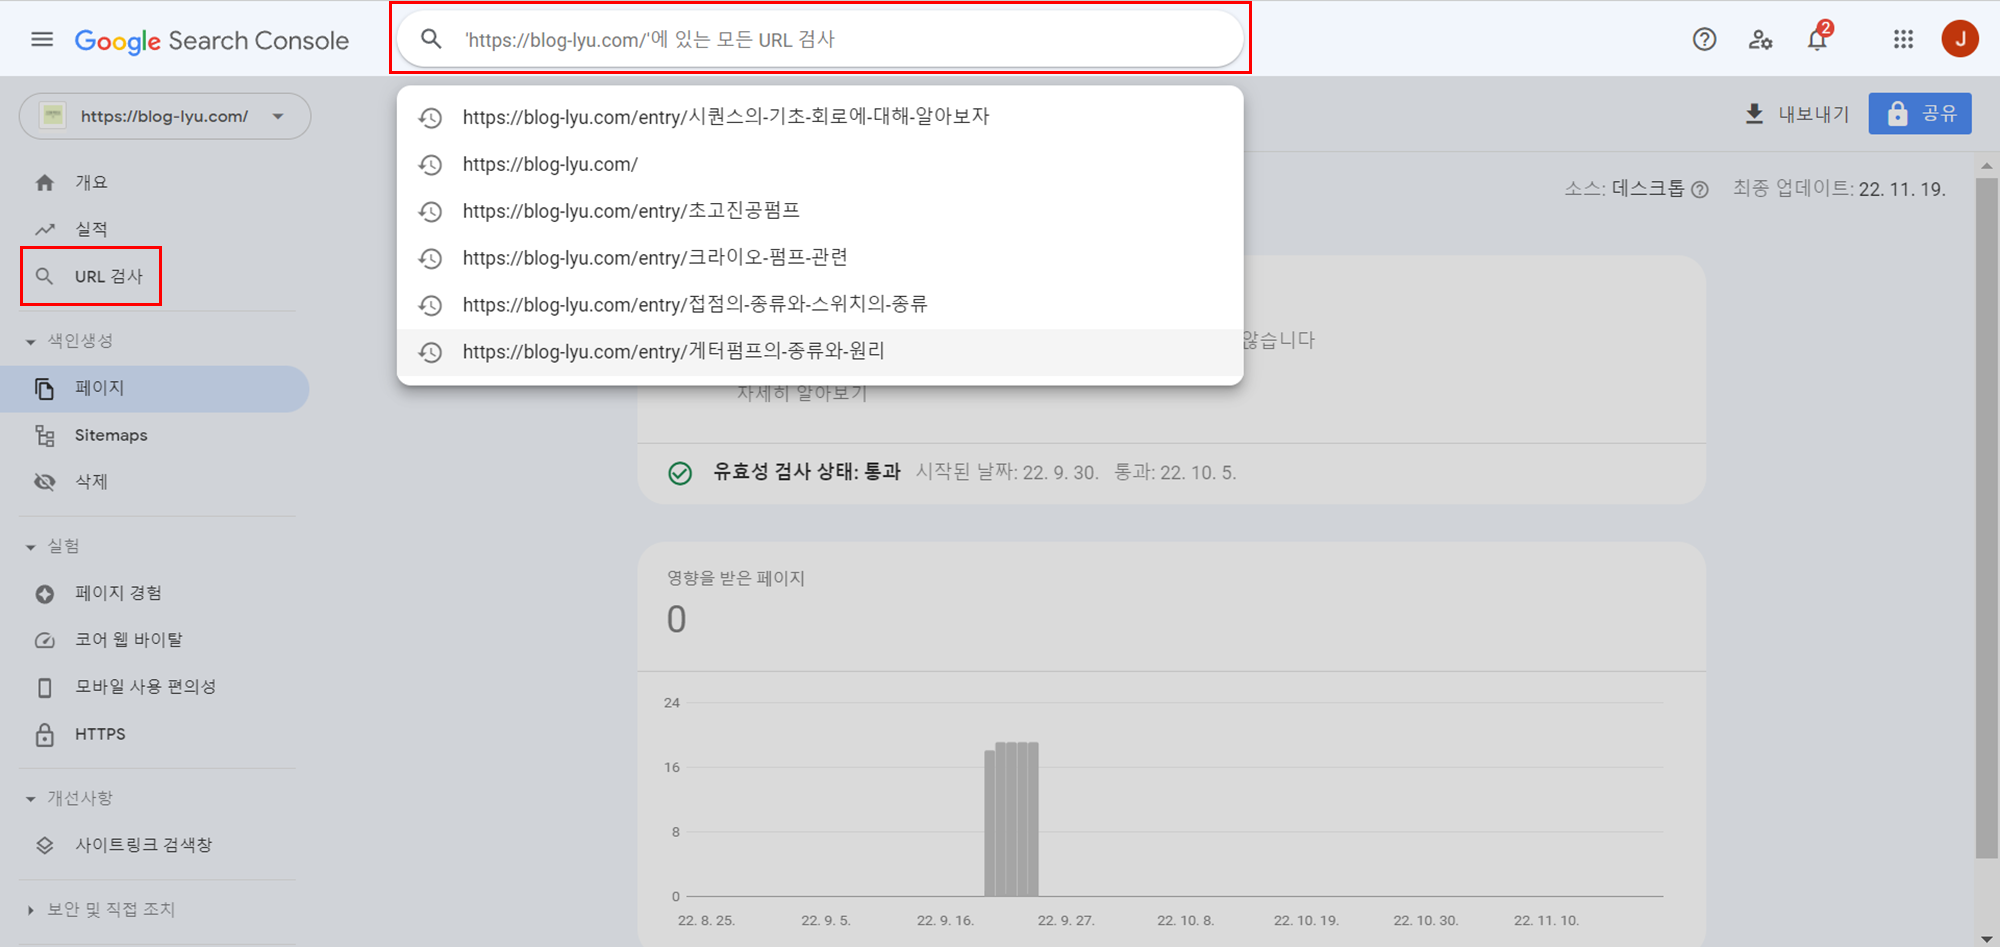The width and height of the screenshot is (2000, 947).
Task: Click history icon beside 초고진공펌프 suggestion
Action: point(430,211)
